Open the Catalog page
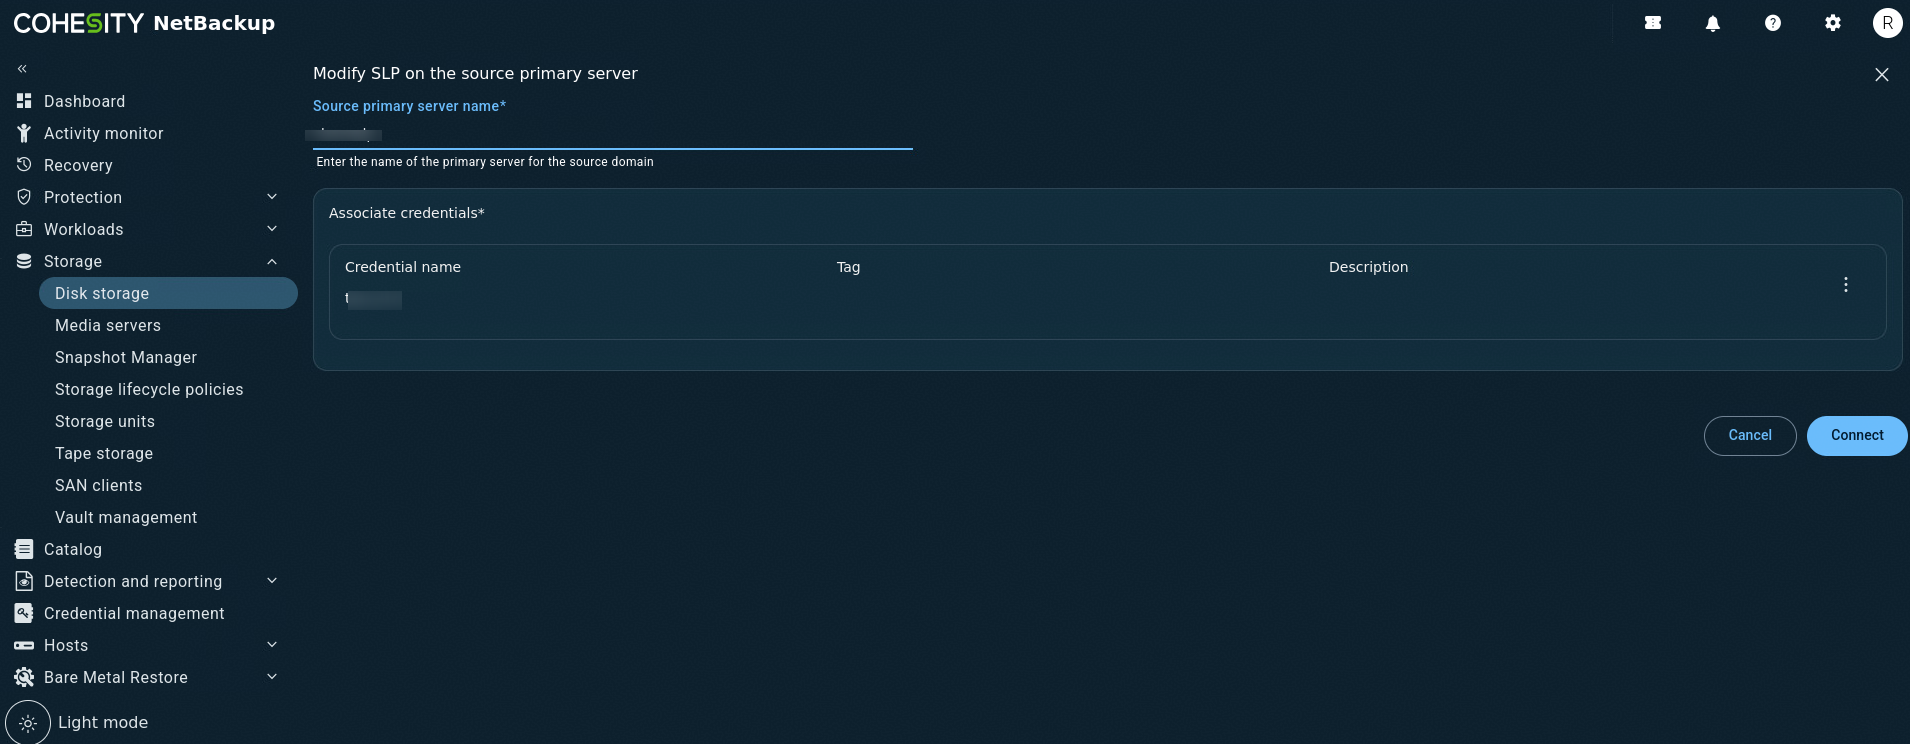The image size is (1910, 744). (73, 549)
